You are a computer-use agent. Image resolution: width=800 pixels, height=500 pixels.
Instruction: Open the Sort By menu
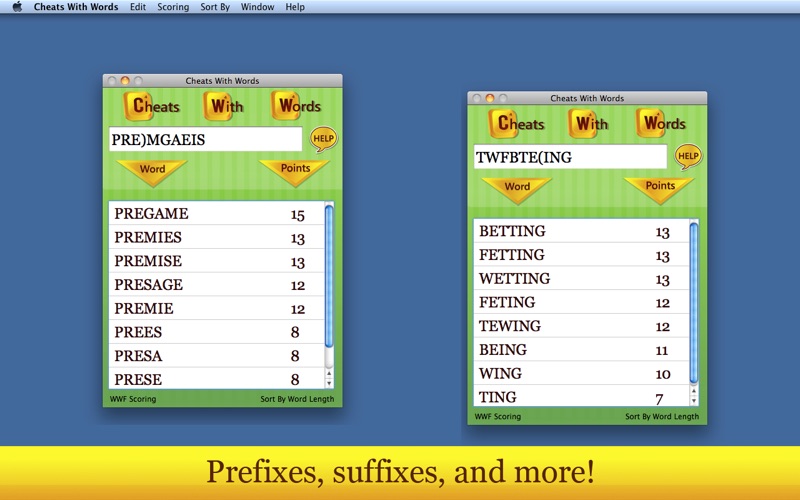215,7
